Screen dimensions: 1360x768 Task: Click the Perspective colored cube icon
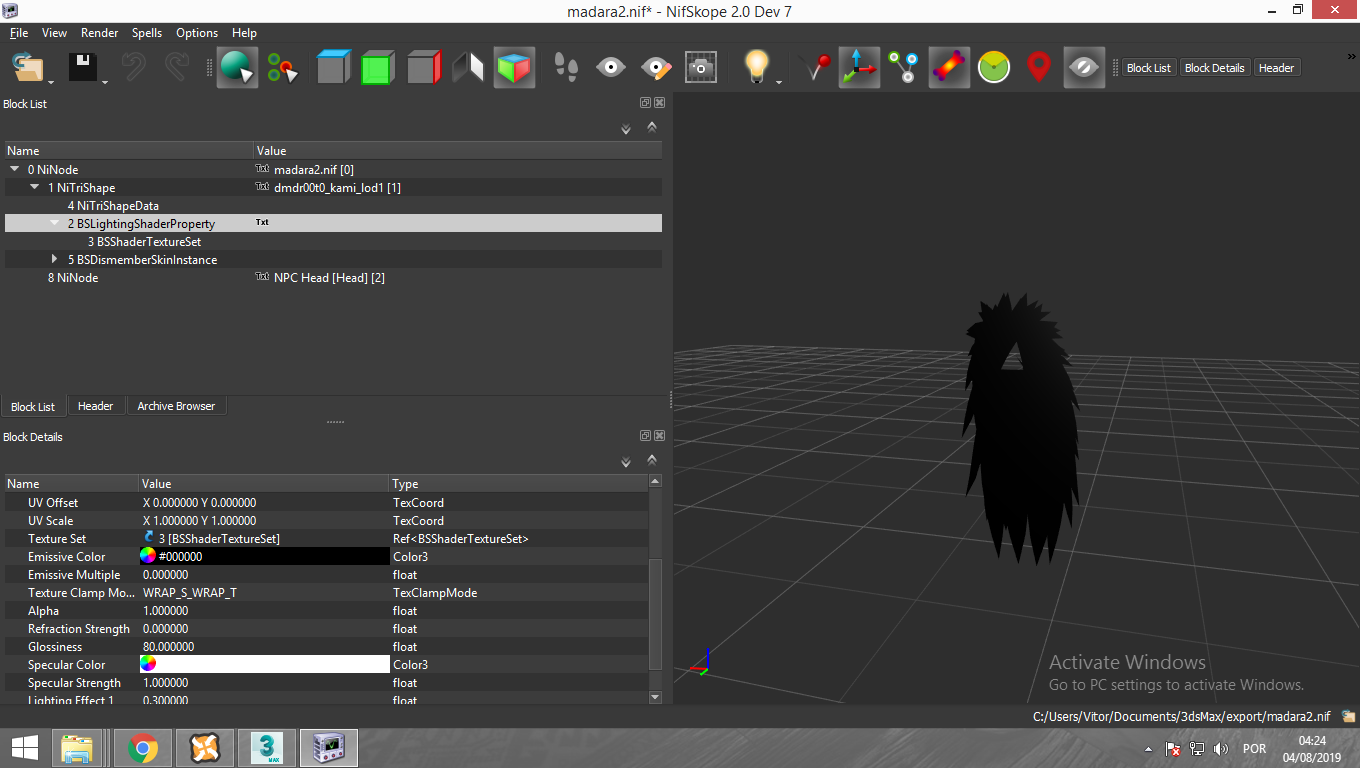click(x=514, y=68)
